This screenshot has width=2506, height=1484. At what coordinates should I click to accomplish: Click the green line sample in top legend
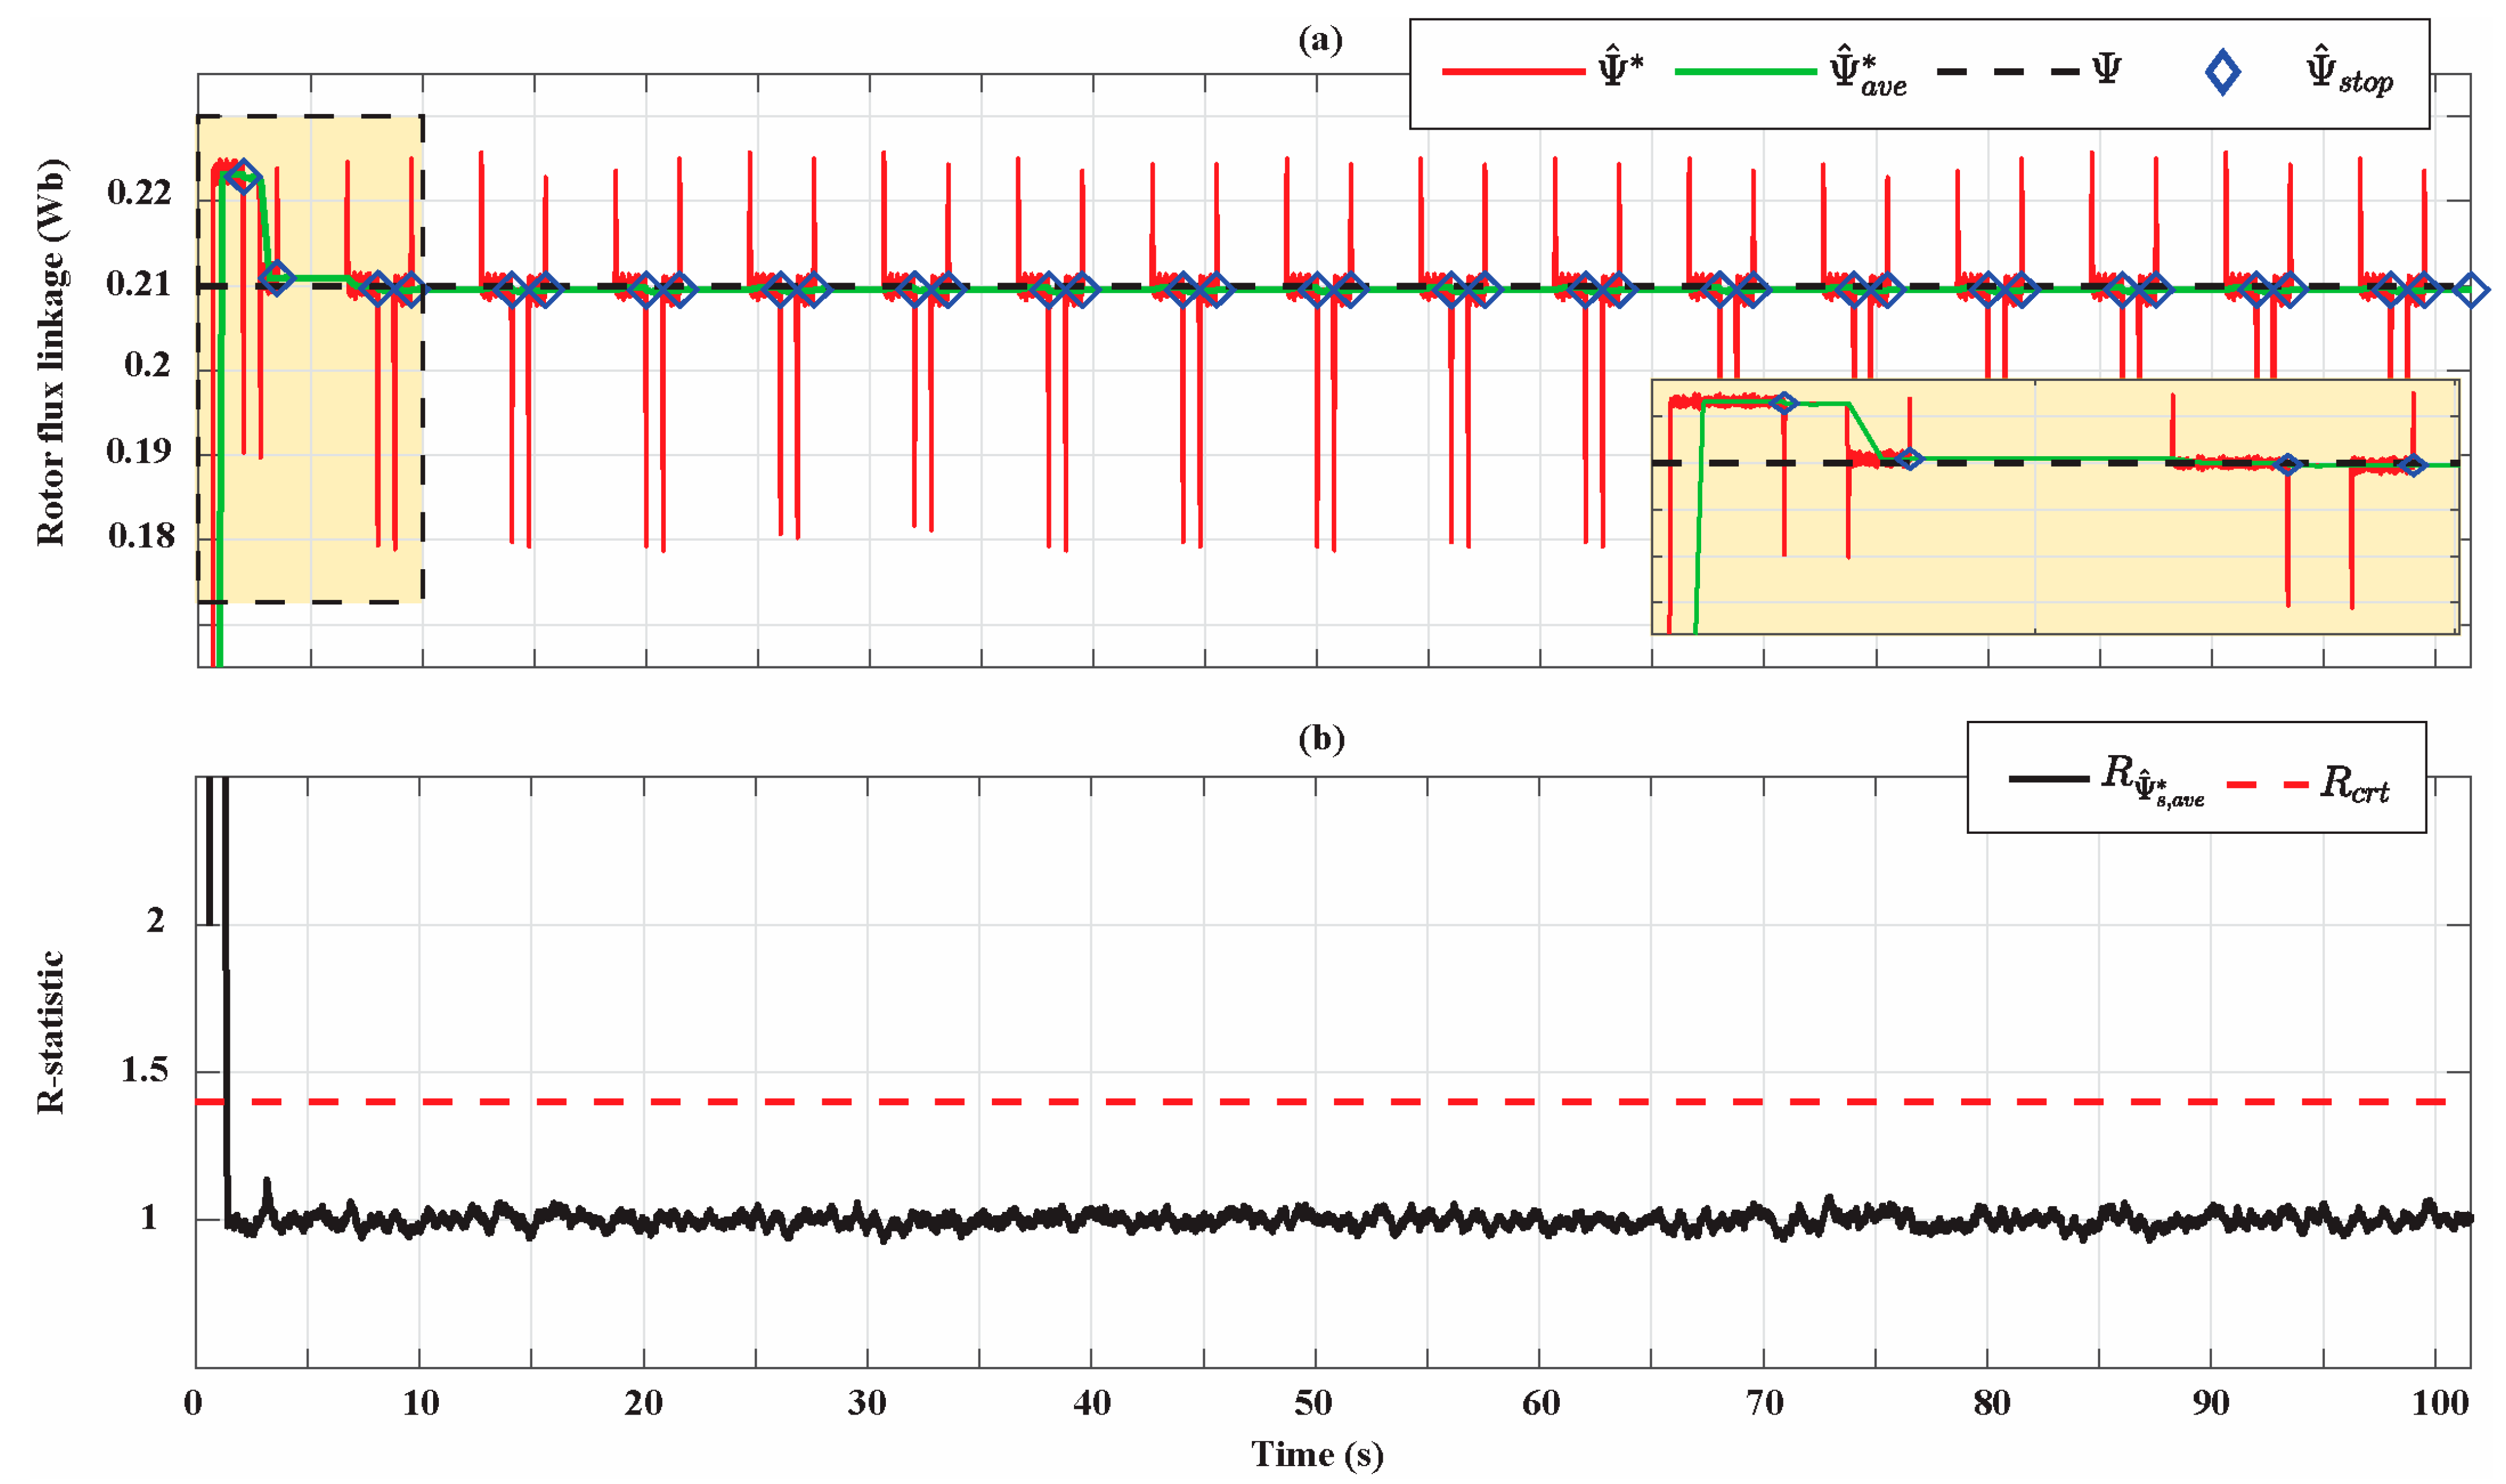click(x=1745, y=72)
